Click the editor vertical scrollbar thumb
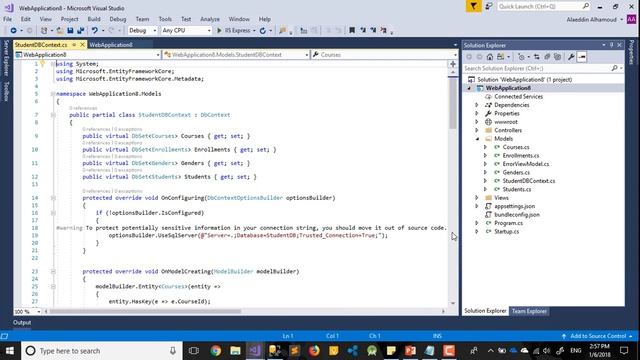This screenshot has height=360, width=640. (x=453, y=103)
